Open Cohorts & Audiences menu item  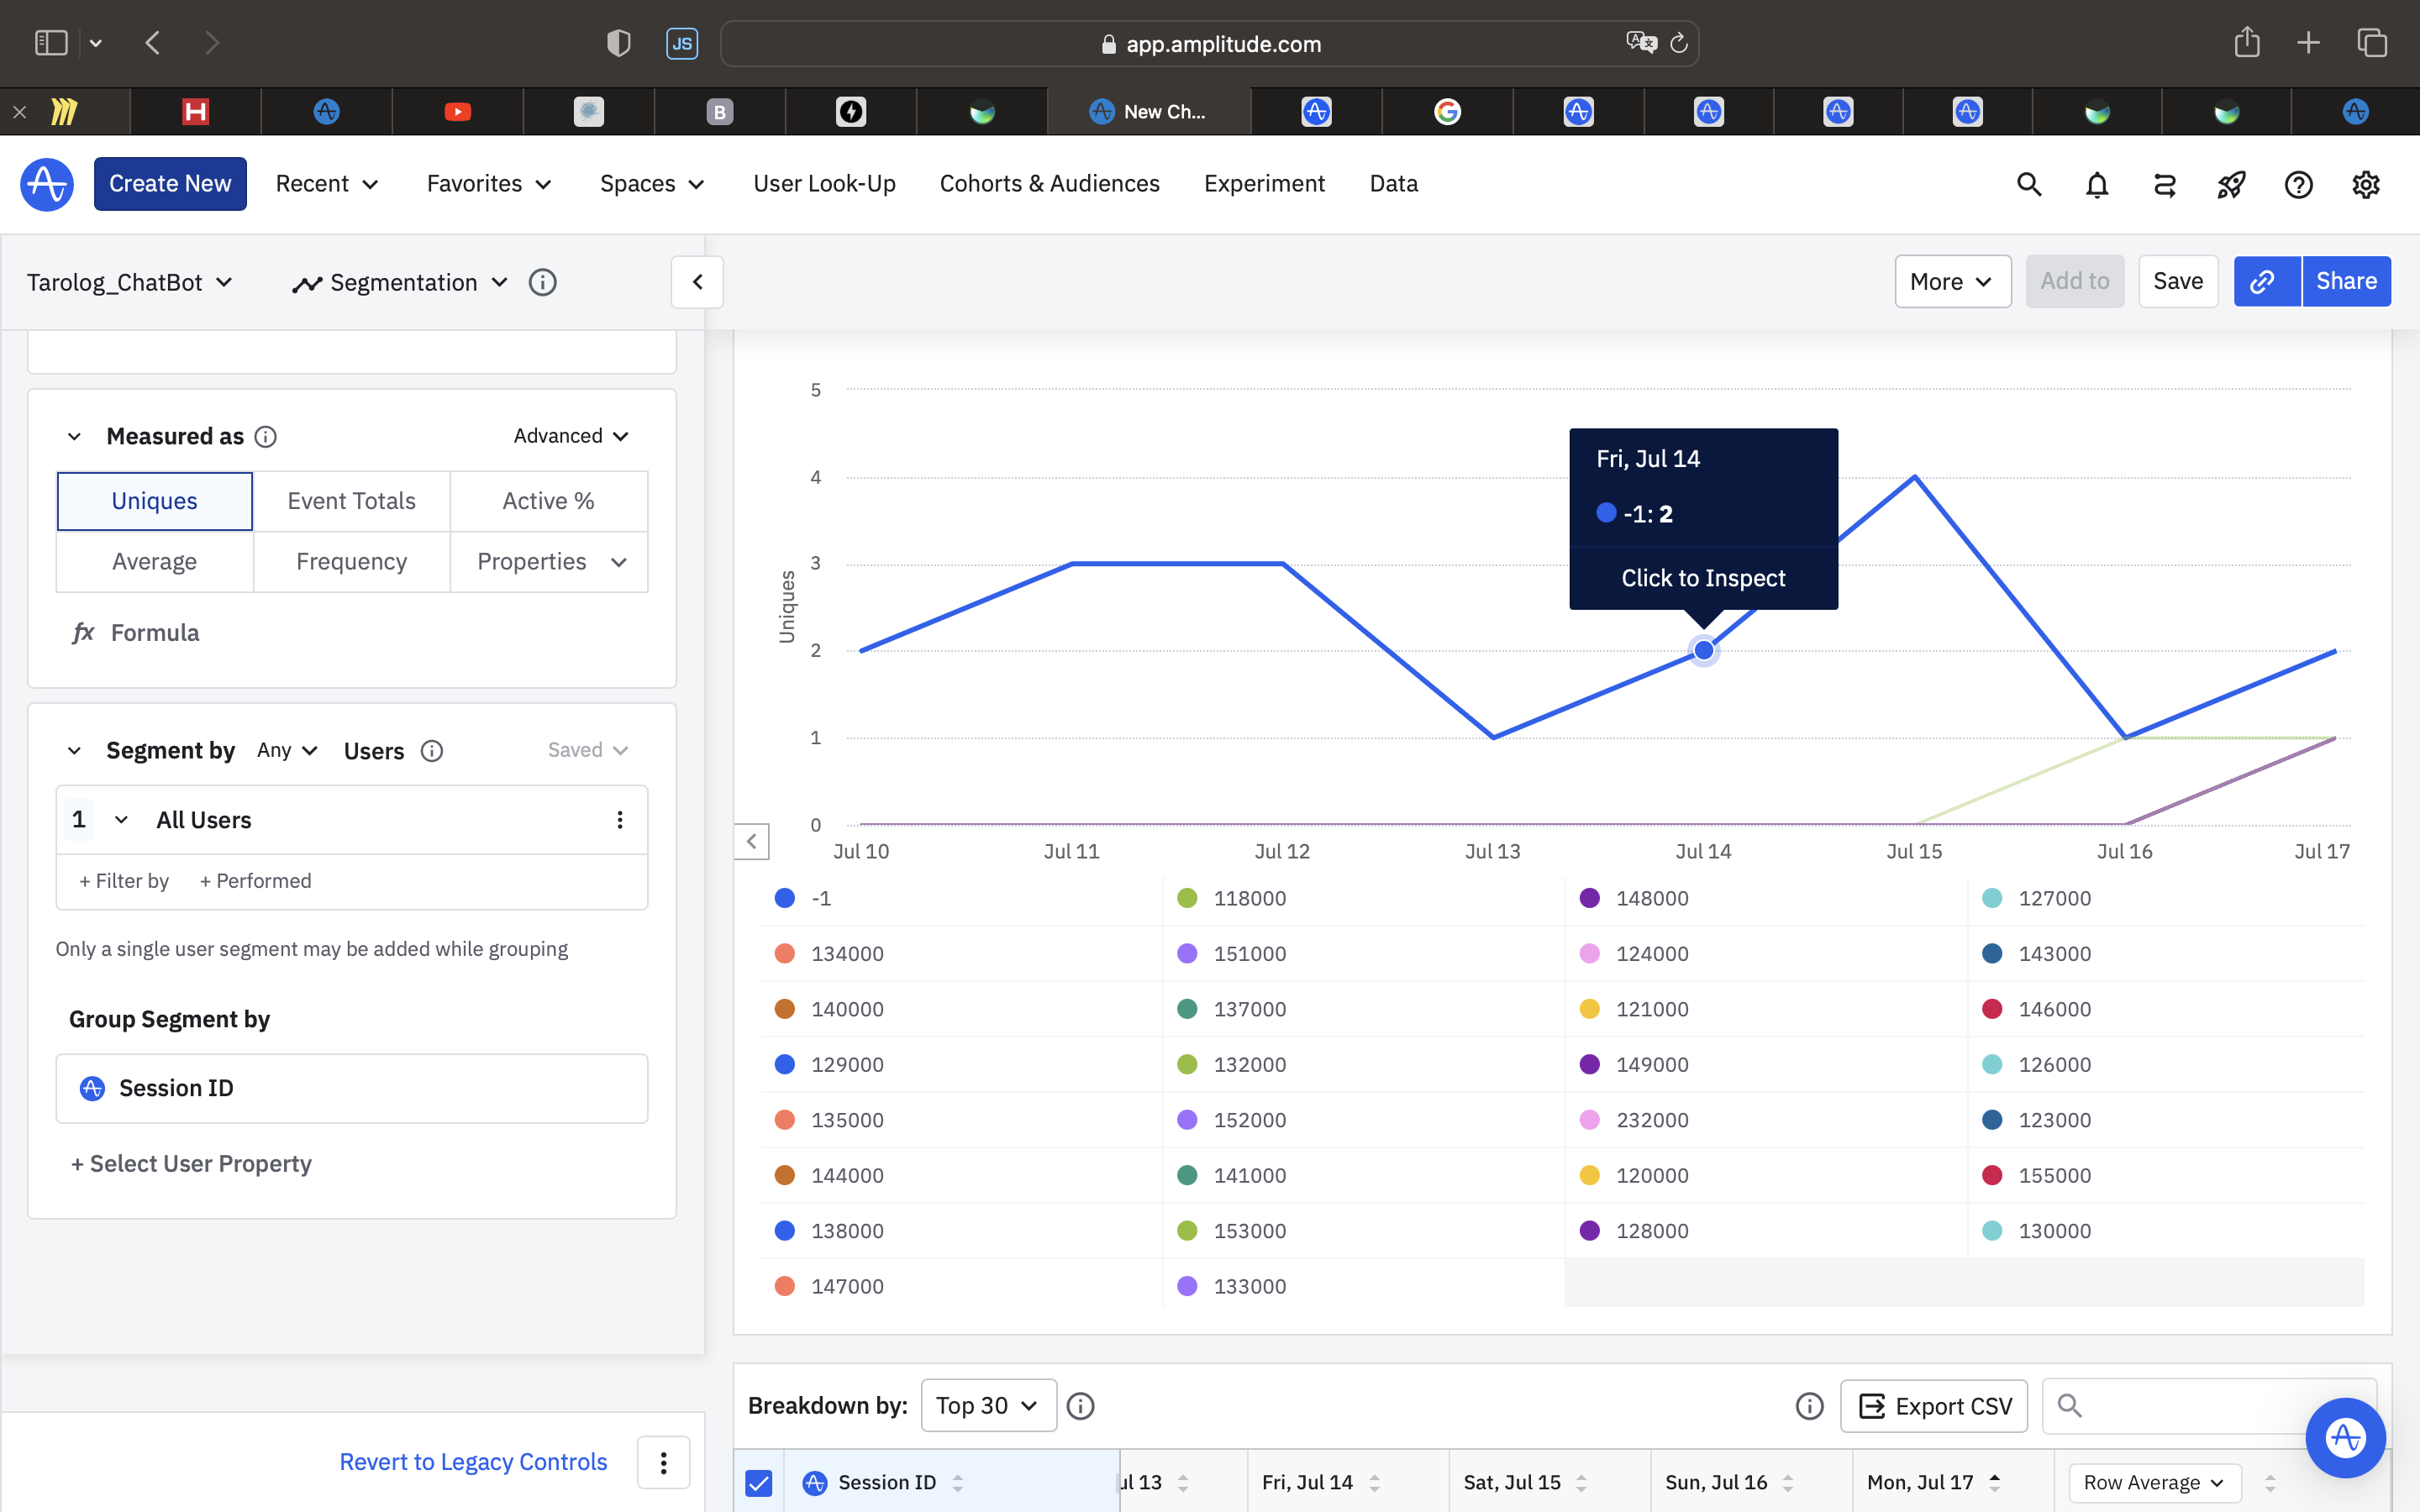tap(1049, 184)
